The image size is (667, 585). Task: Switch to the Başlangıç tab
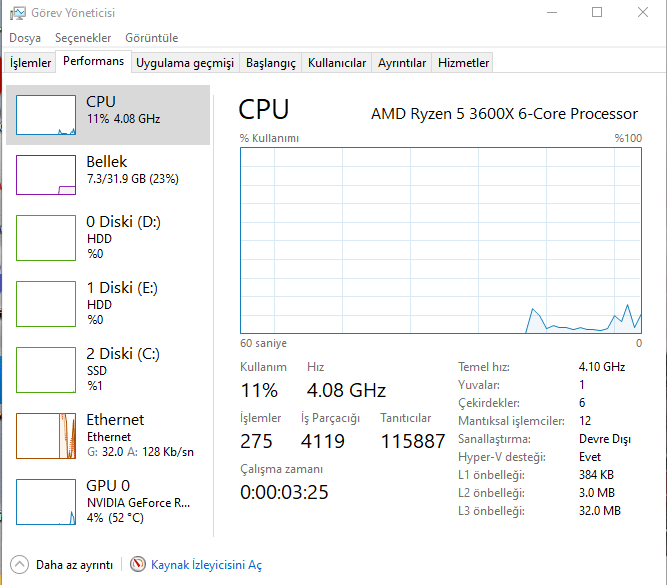(x=271, y=62)
